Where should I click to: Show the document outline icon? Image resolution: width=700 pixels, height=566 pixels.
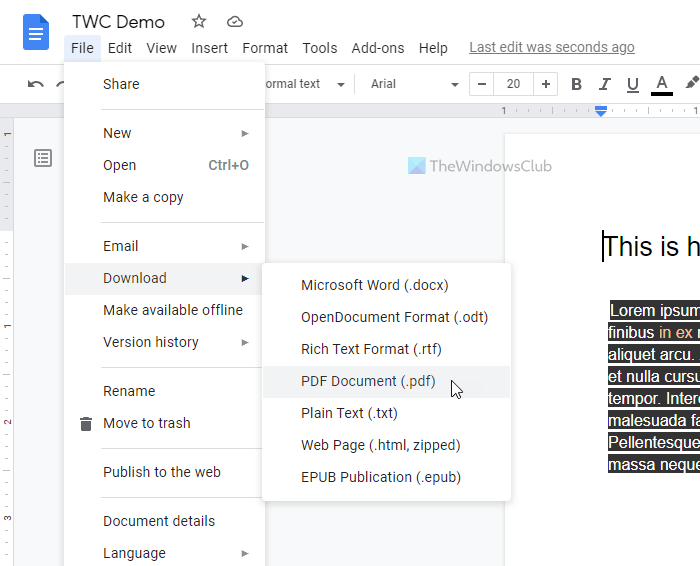[x=43, y=158]
